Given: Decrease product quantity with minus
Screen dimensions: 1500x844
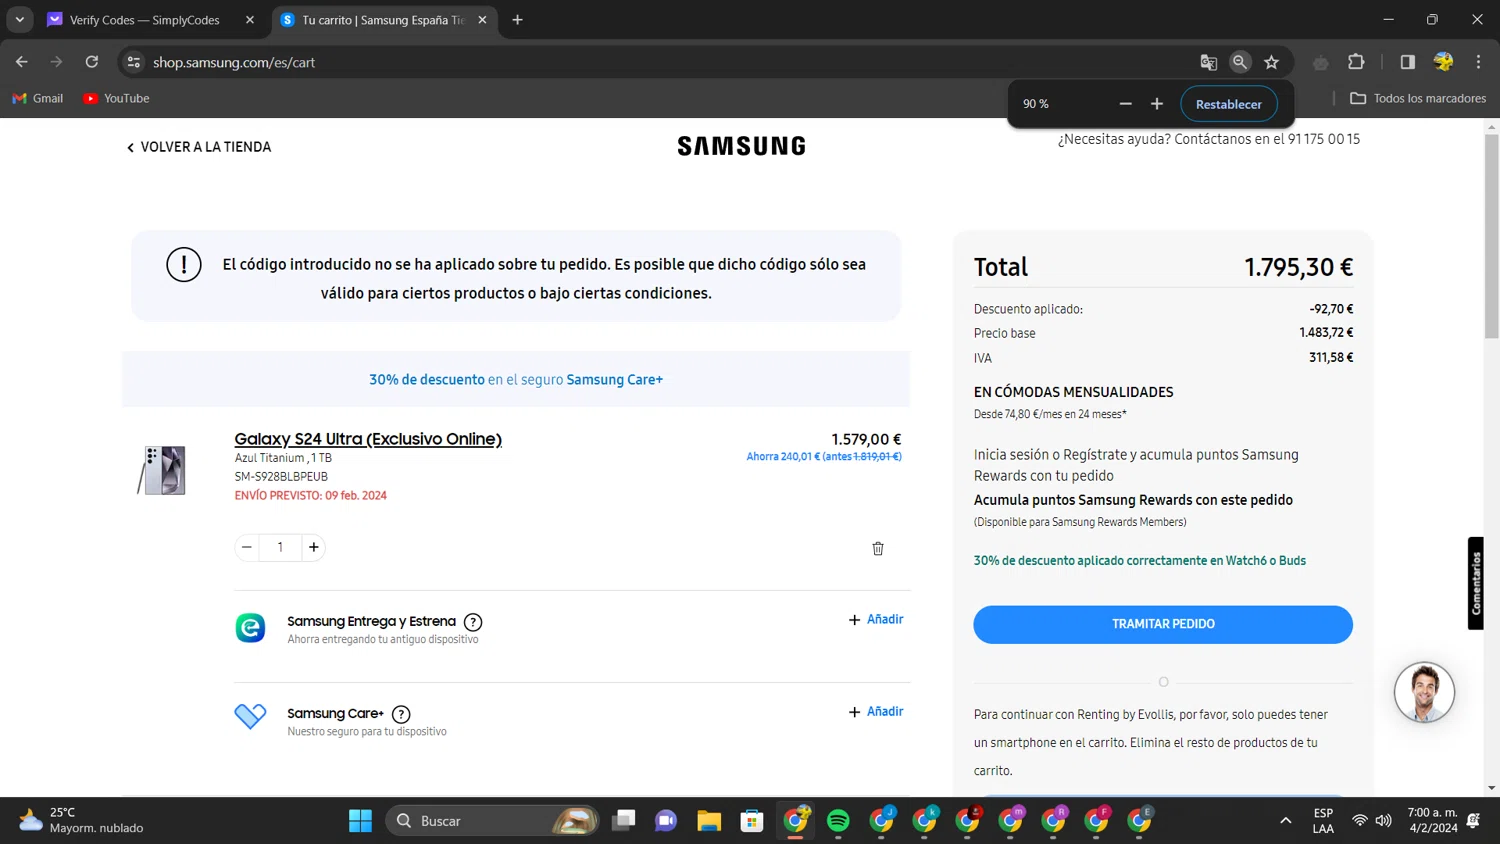Looking at the screenshot, I should pos(247,547).
